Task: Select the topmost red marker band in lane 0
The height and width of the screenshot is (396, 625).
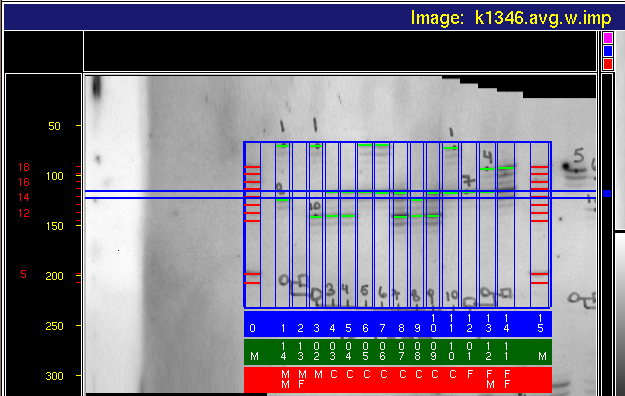Action: (x=252, y=167)
